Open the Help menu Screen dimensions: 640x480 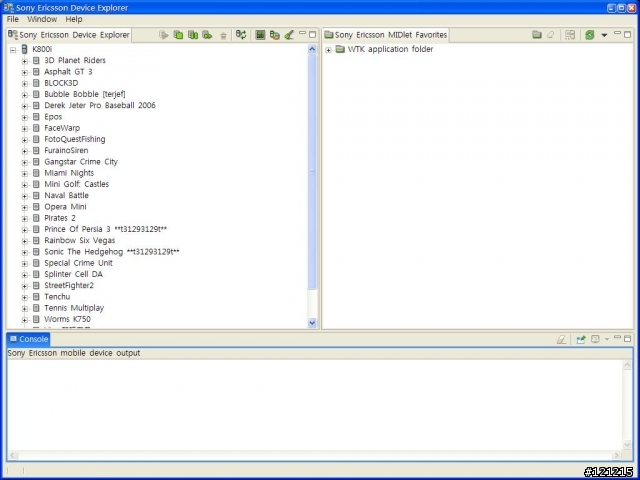[x=74, y=19]
